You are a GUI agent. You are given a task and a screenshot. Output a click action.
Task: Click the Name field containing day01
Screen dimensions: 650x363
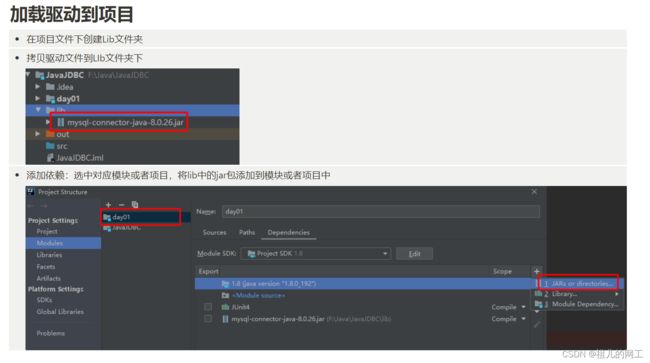(381, 212)
